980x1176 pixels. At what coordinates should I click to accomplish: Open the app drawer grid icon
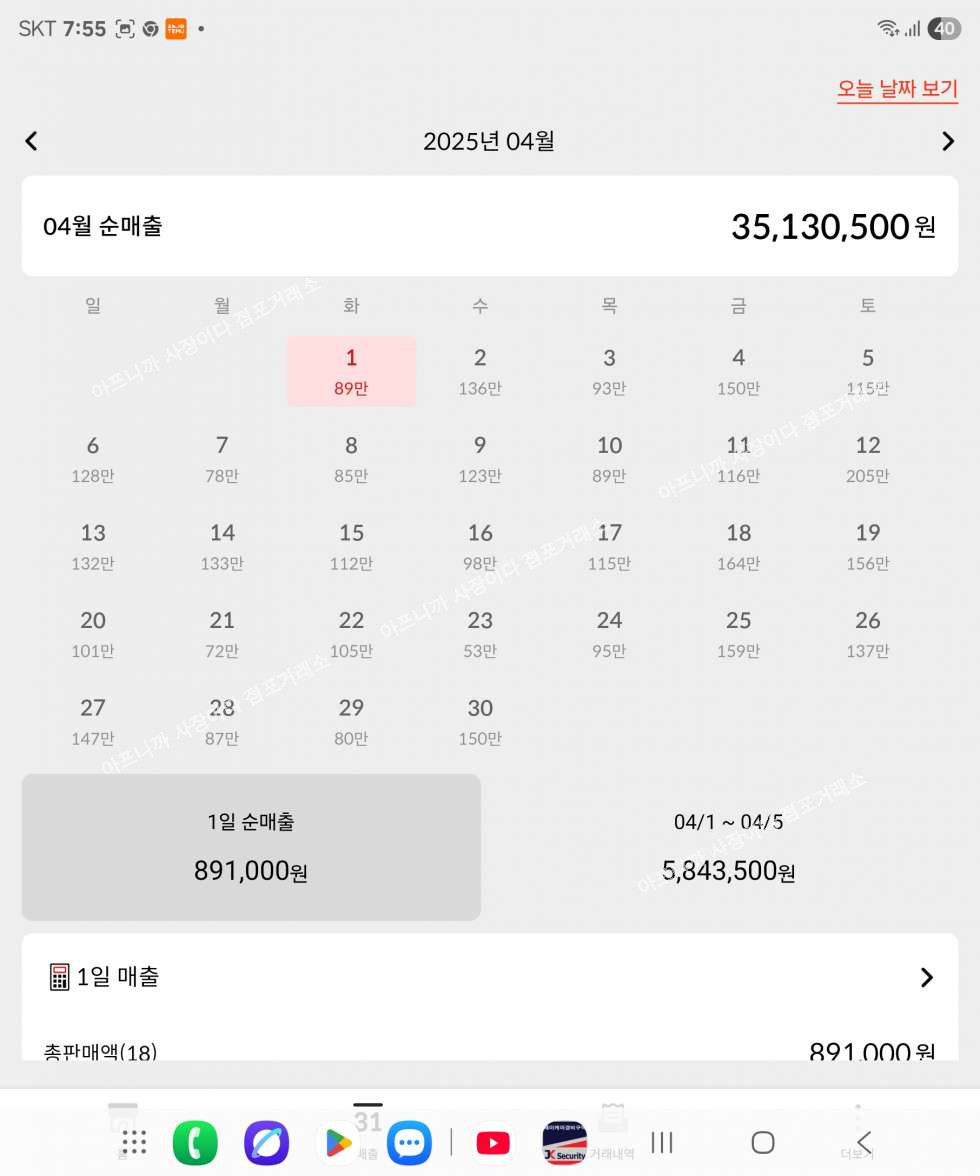coord(134,1142)
